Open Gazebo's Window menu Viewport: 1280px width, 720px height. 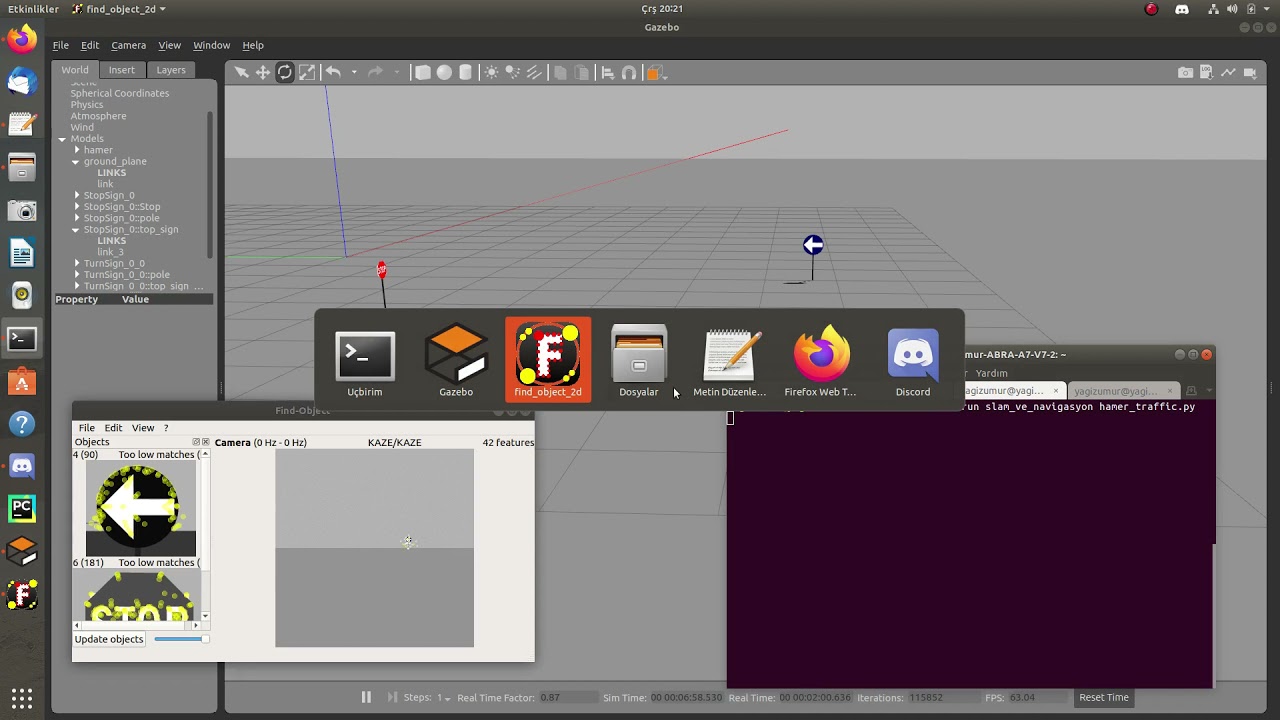(x=211, y=45)
